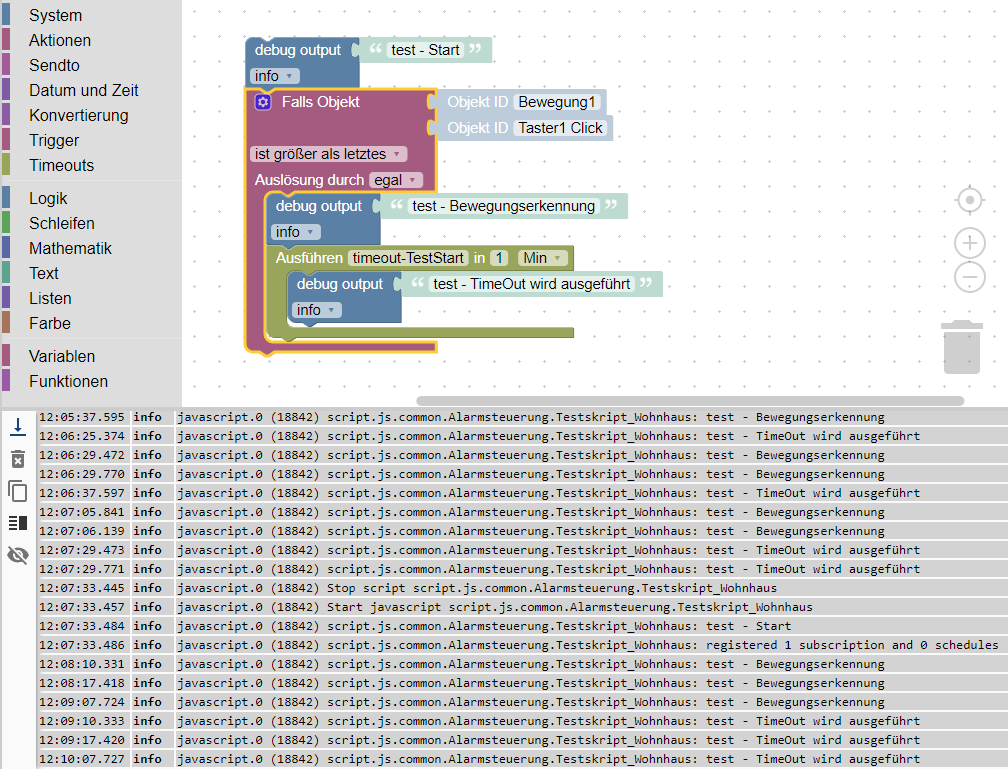This screenshot has width=1008, height=769.
Task: Click the log layout list icon
Action: [x=18, y=523]
